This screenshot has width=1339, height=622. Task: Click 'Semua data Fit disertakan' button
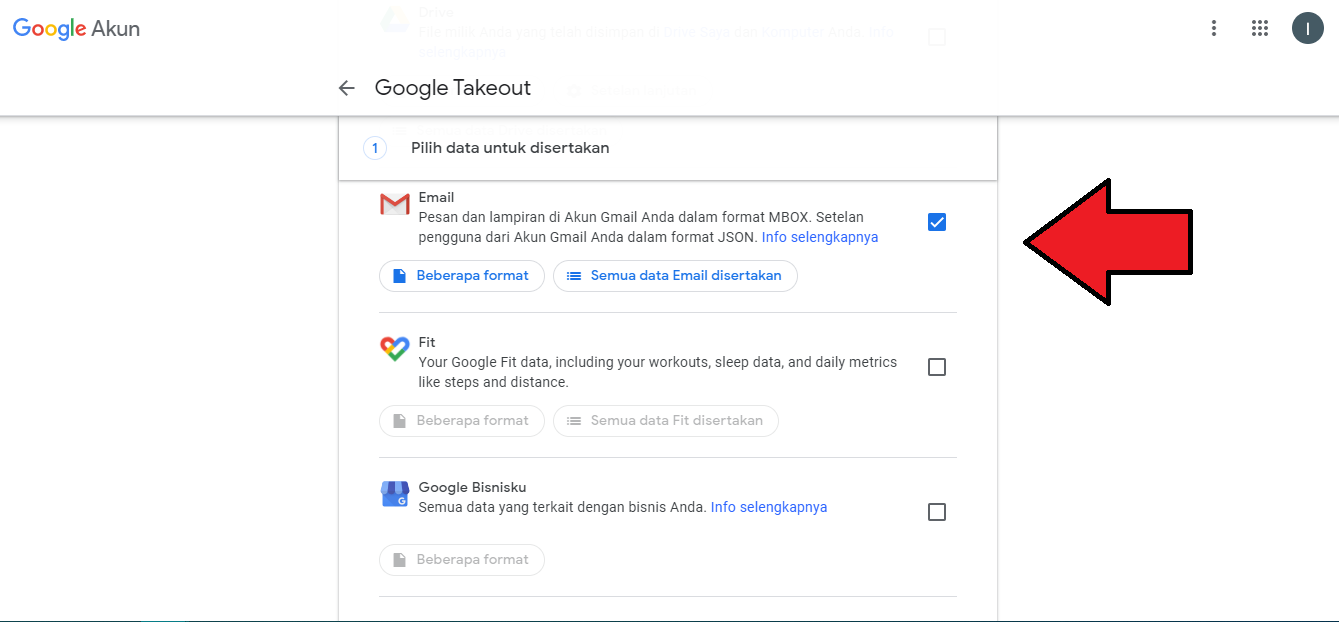(665, 421)
